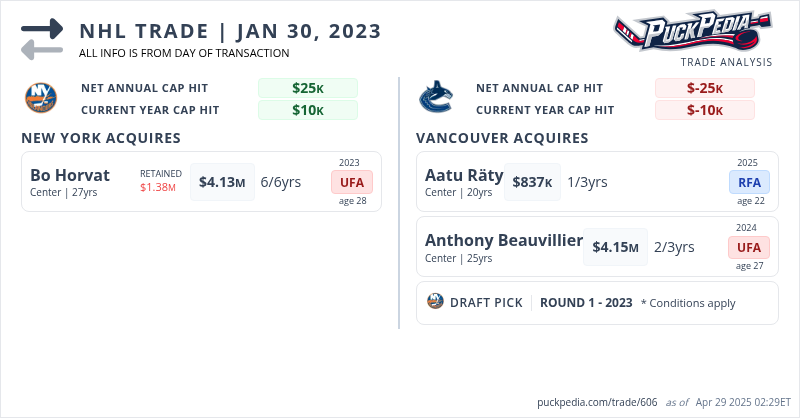Click Bo Horvat's $4.13M cap hit
This screenshot has width=800, height=418.
click(222, 182)
